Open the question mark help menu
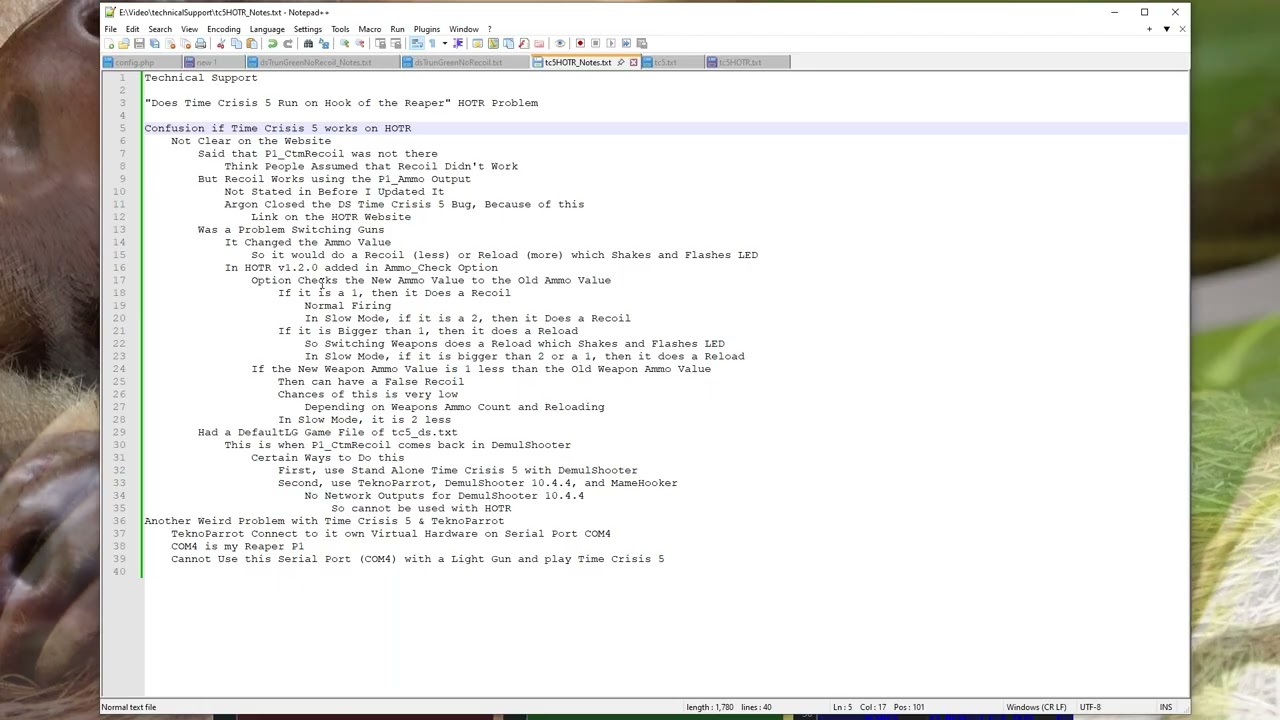The width and height of the screenshot is (1280, 720). tap(489, 29)
